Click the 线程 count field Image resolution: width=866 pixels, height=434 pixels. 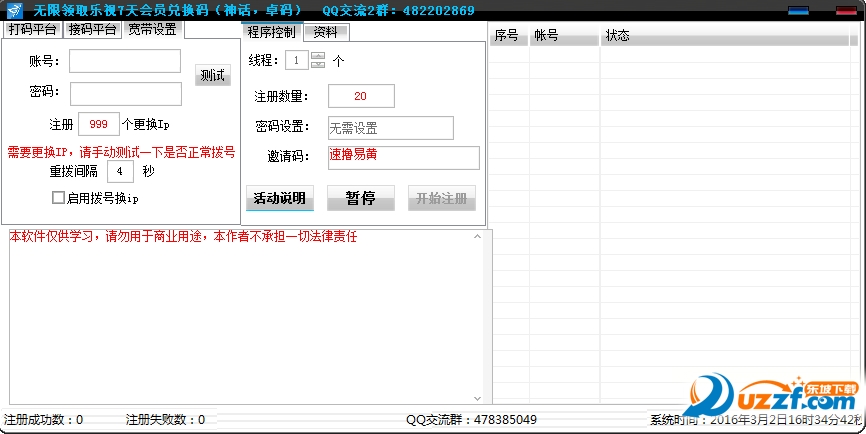(297, 60)
